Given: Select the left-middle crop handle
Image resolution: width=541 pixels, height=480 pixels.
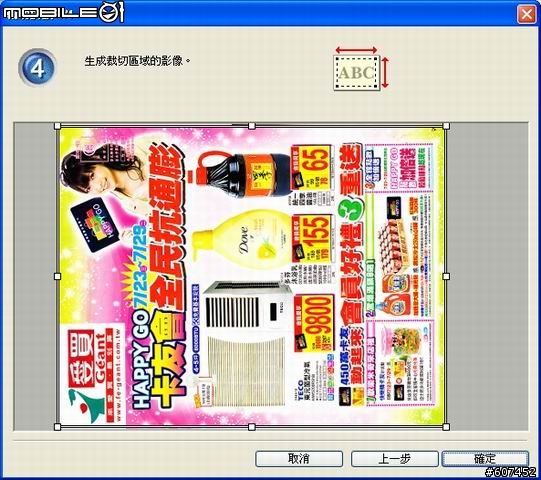Looking at the screenshot, I should [58, 276].
